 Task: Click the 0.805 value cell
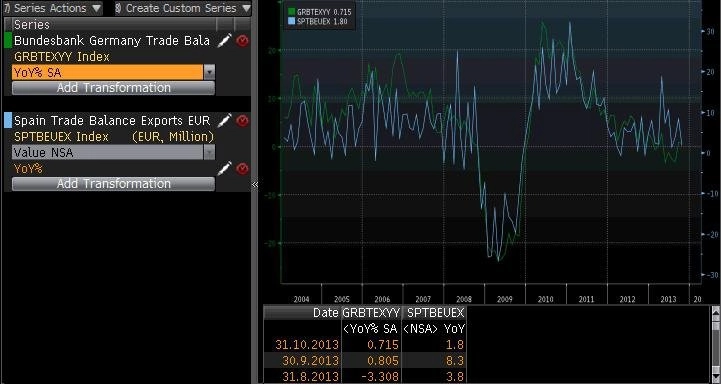tap(383, 361)
